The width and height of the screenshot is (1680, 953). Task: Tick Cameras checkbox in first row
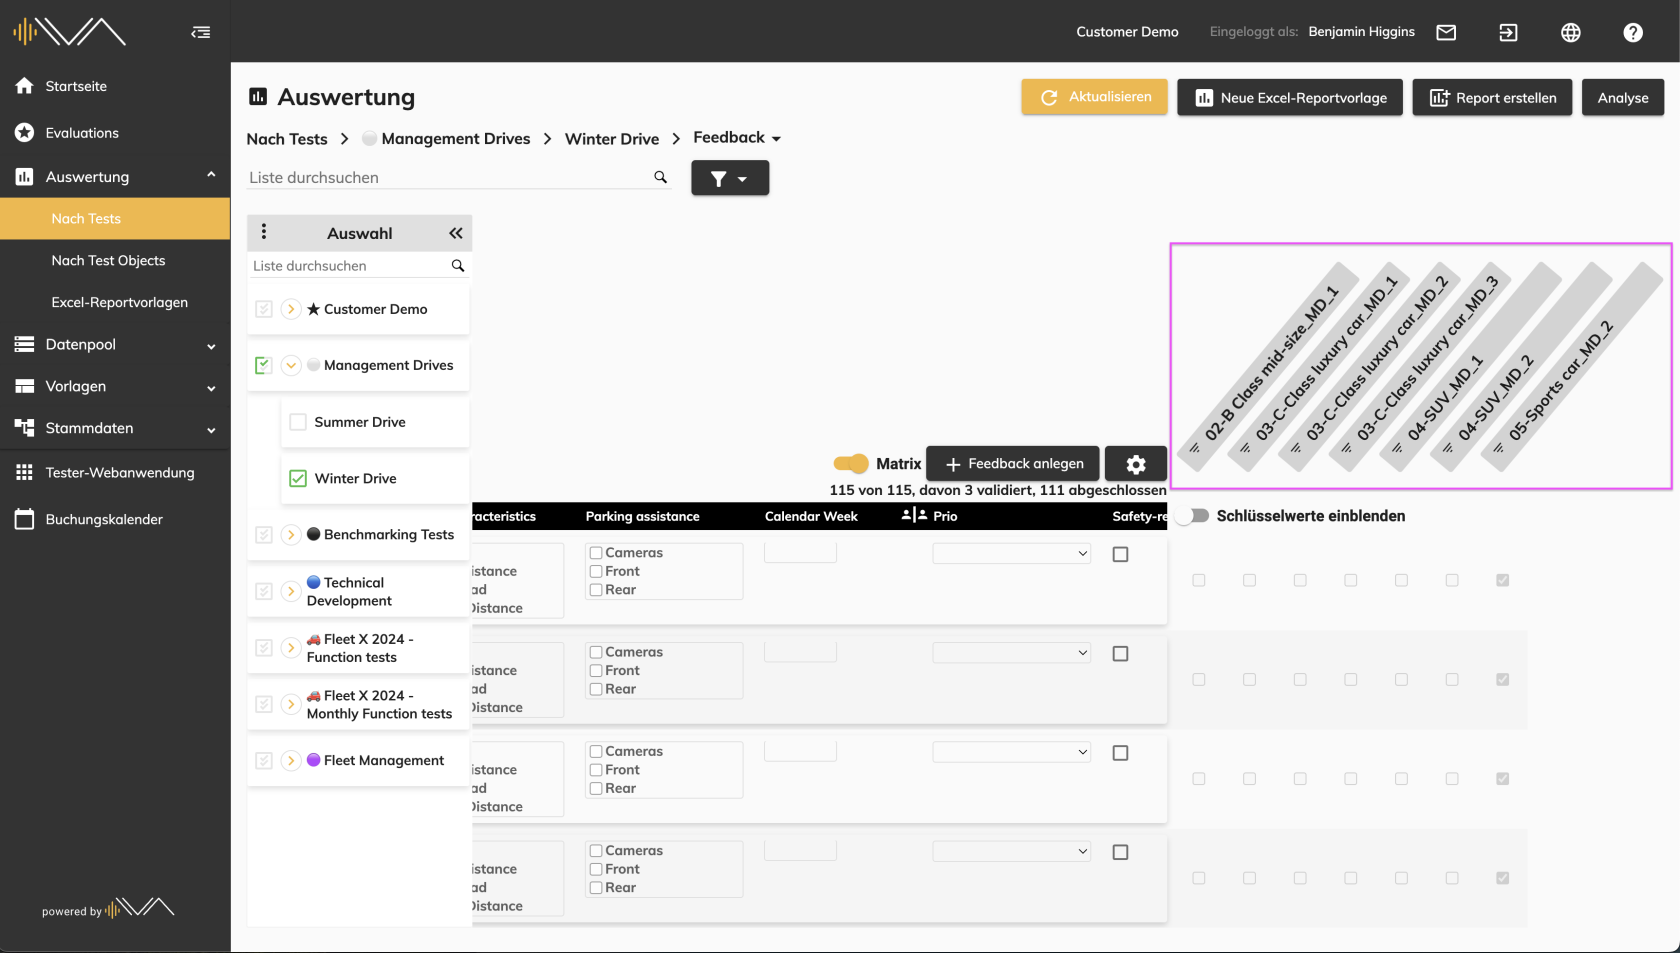tap(596, 552)
